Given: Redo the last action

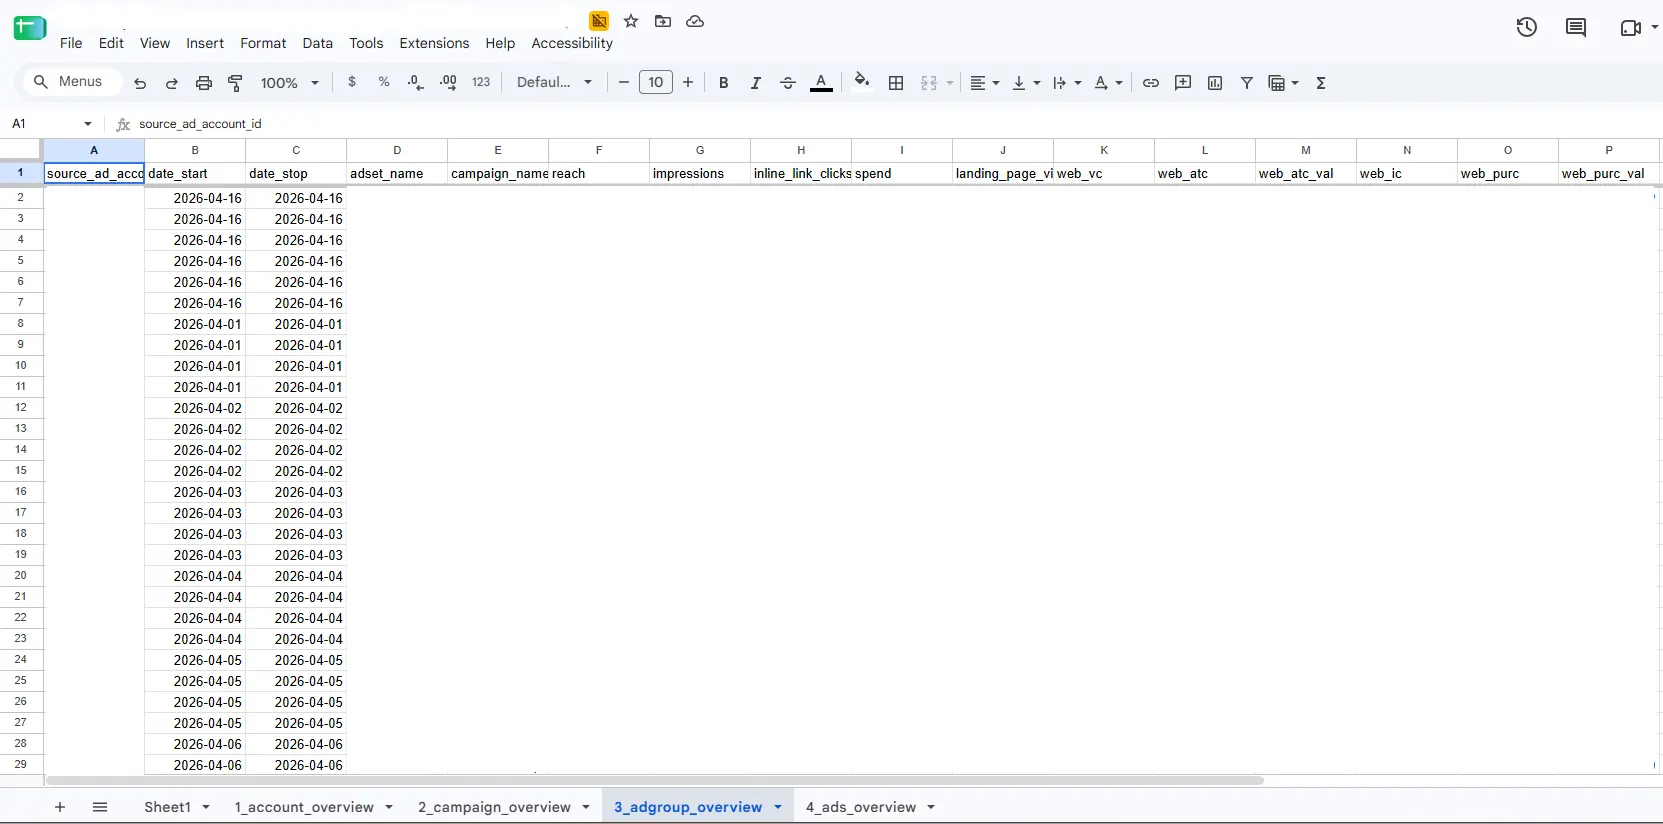Looking at the screenshot, I should tap(172, 83).
